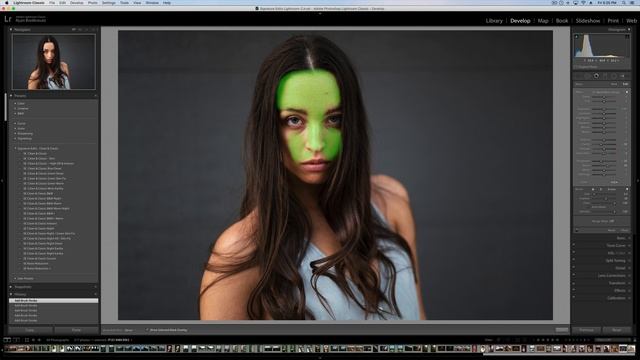Collapse the Navigator panel

coord(11,29)
